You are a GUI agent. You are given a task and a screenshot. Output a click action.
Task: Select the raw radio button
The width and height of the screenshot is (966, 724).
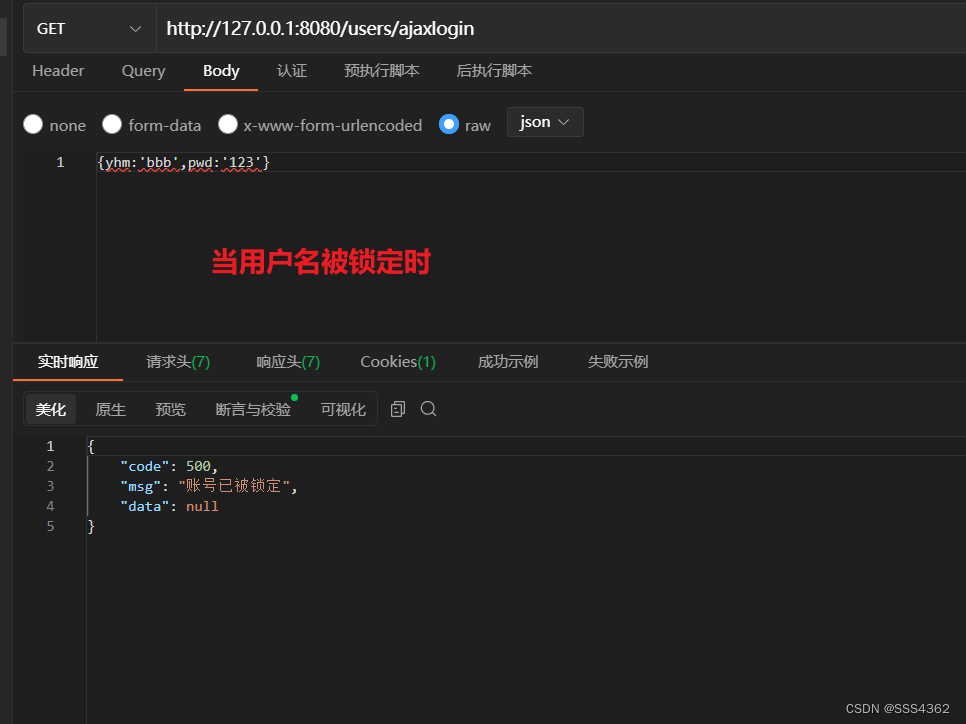pyautogui.click(x=448, y=124)
